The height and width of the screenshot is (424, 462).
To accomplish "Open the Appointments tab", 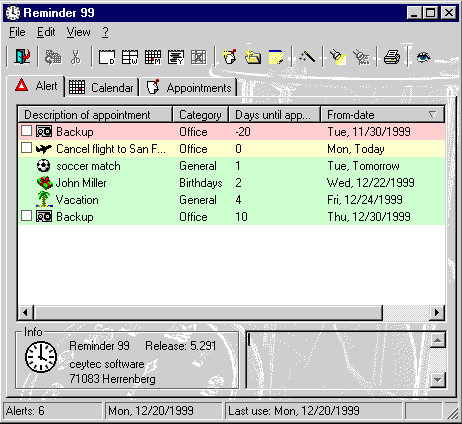I will pos(189,87).
